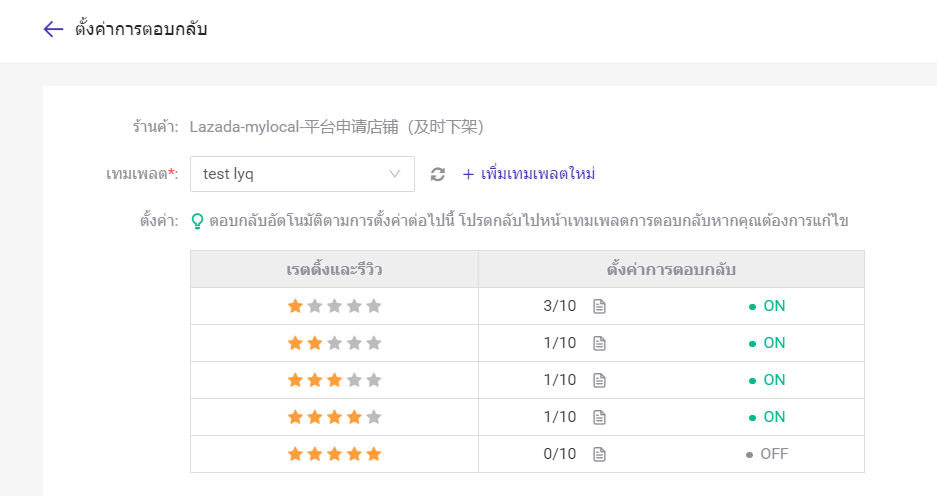Click the back arrow icon

click(x=53, y=29)
